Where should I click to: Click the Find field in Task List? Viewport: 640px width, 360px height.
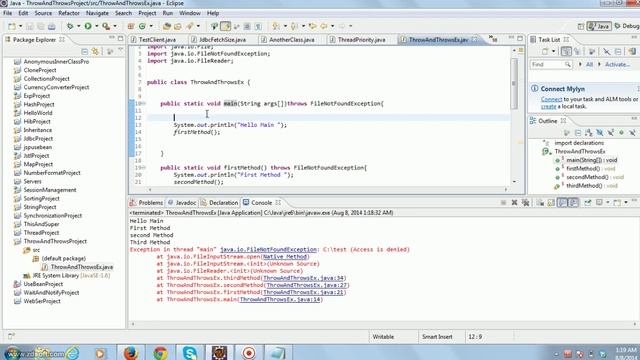point(551,64)
